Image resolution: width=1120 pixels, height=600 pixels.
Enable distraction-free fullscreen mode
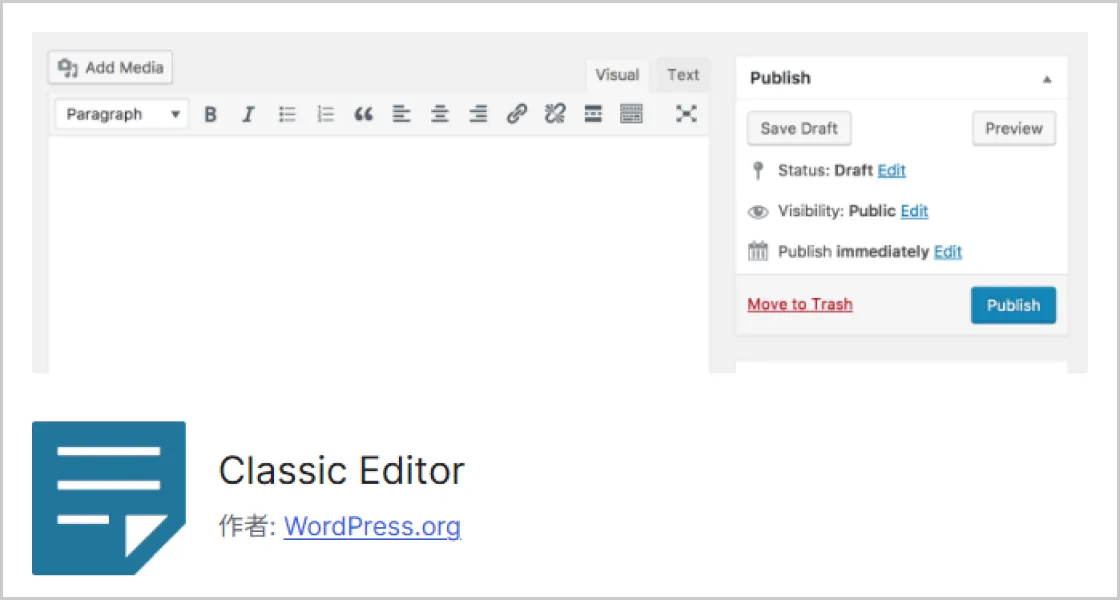[686, 114]
